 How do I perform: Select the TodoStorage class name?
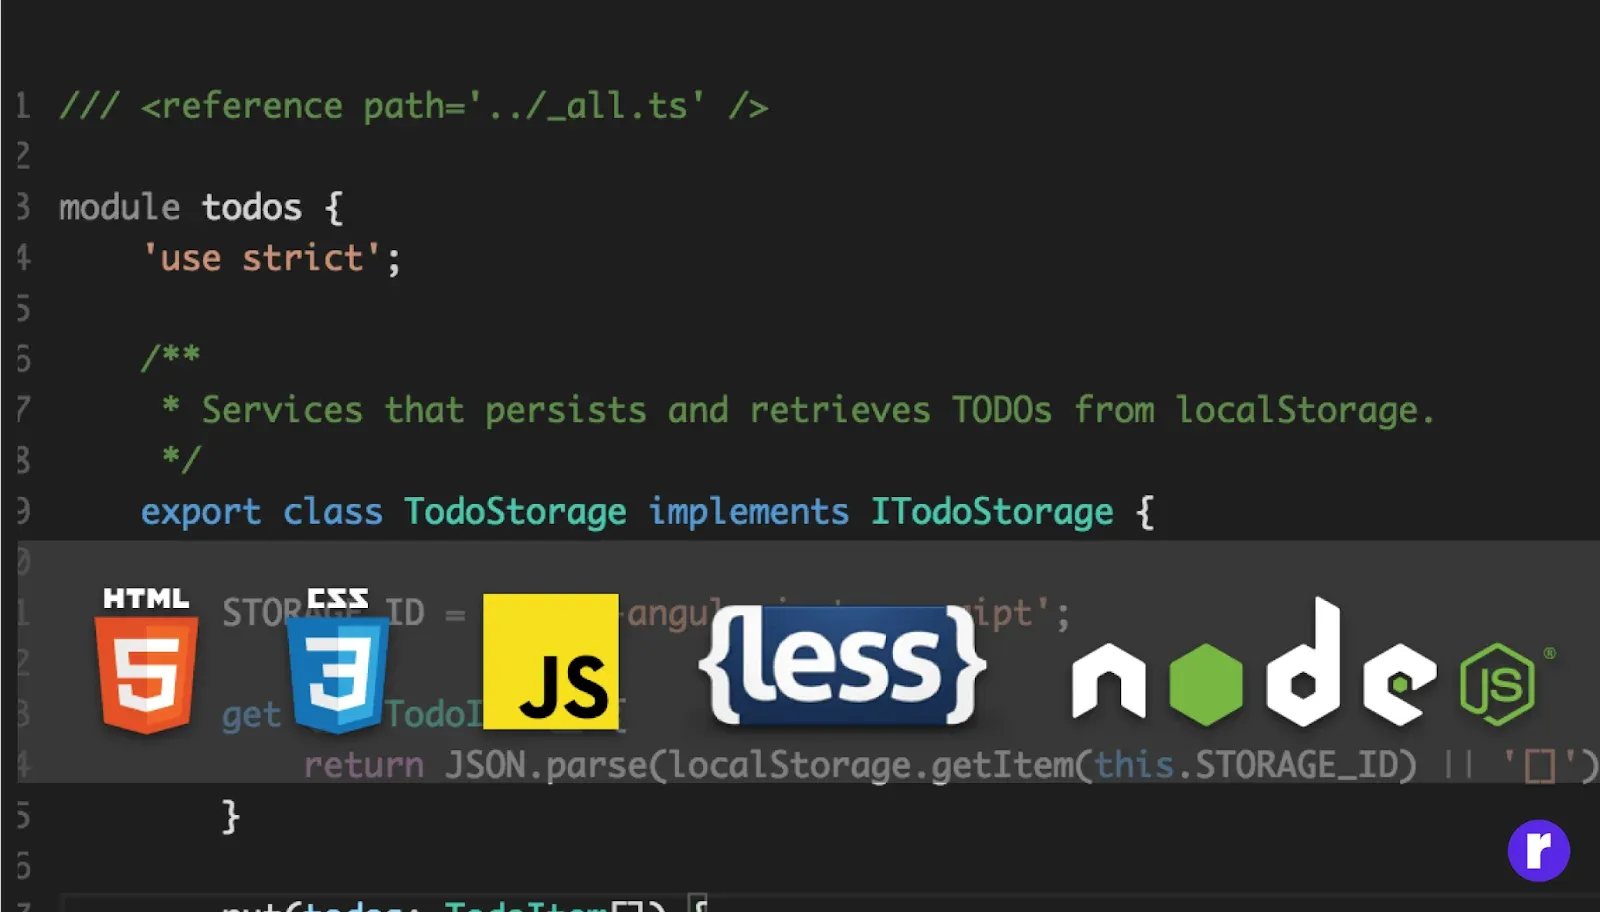tap(515, 512)
